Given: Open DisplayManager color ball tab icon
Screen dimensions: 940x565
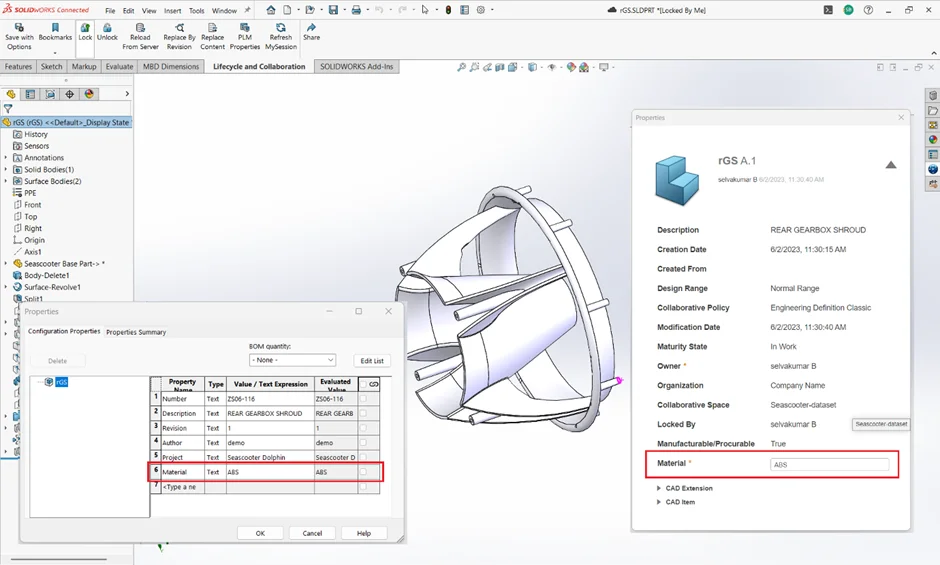Looking at the screenshot, I should pos(89,94).
